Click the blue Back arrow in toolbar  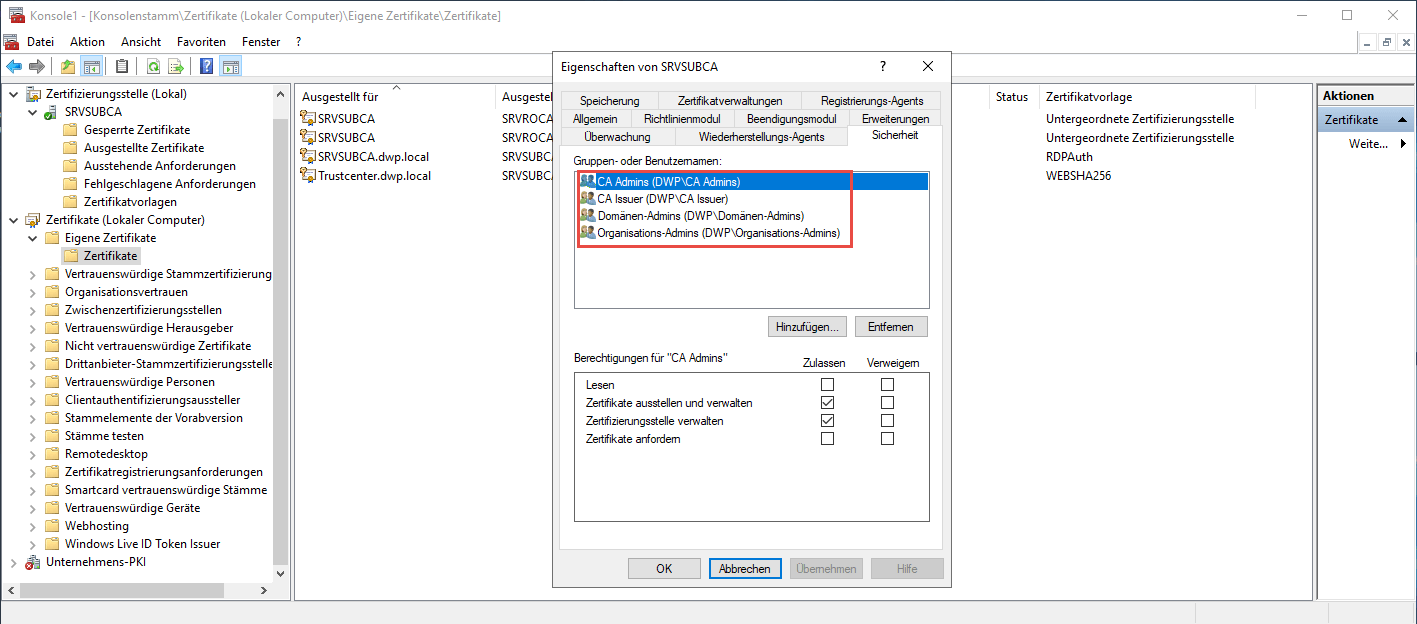point(14,67)
